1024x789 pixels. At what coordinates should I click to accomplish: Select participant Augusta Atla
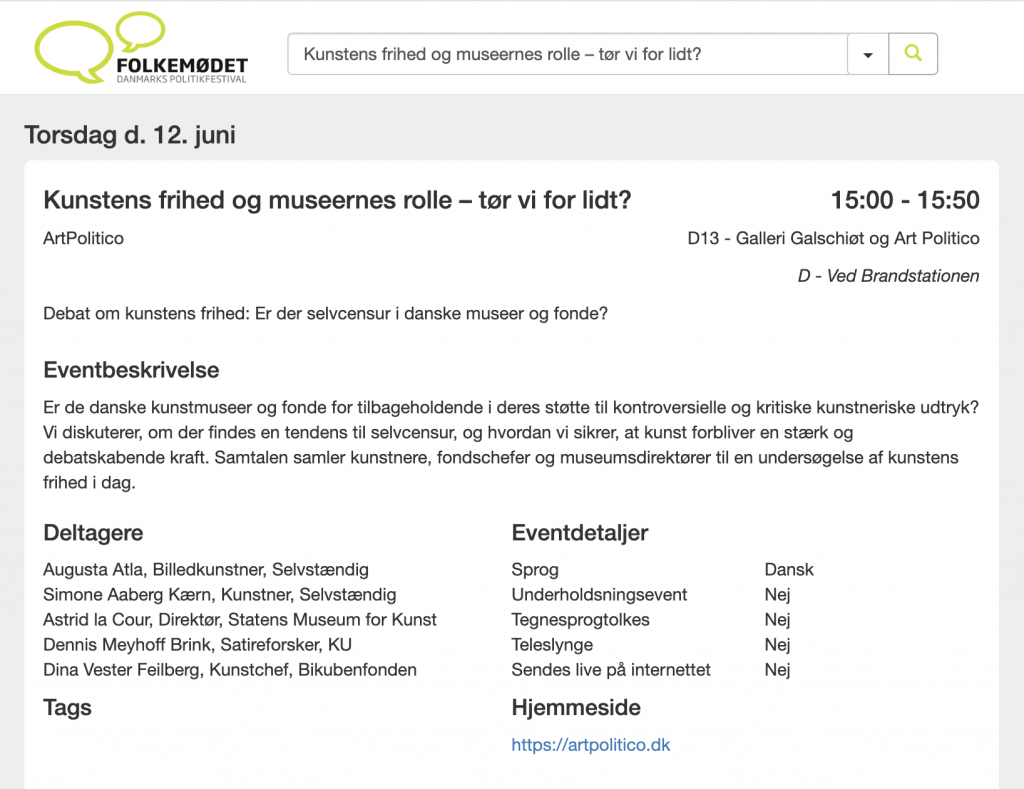pyautogui.click(x=206, y=570)
